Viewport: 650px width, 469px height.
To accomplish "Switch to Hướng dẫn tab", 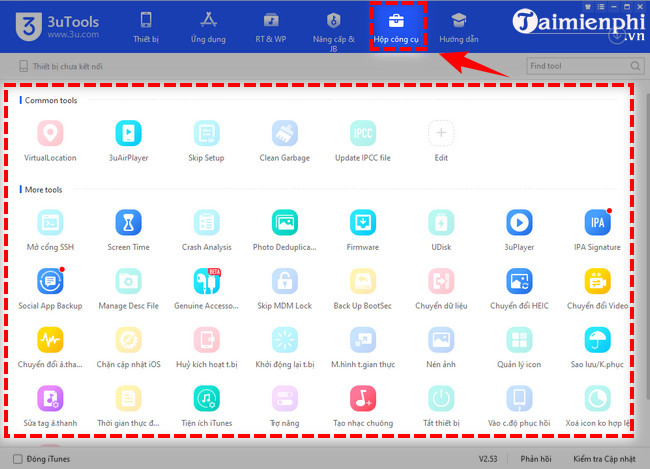I will coord(459,27).
